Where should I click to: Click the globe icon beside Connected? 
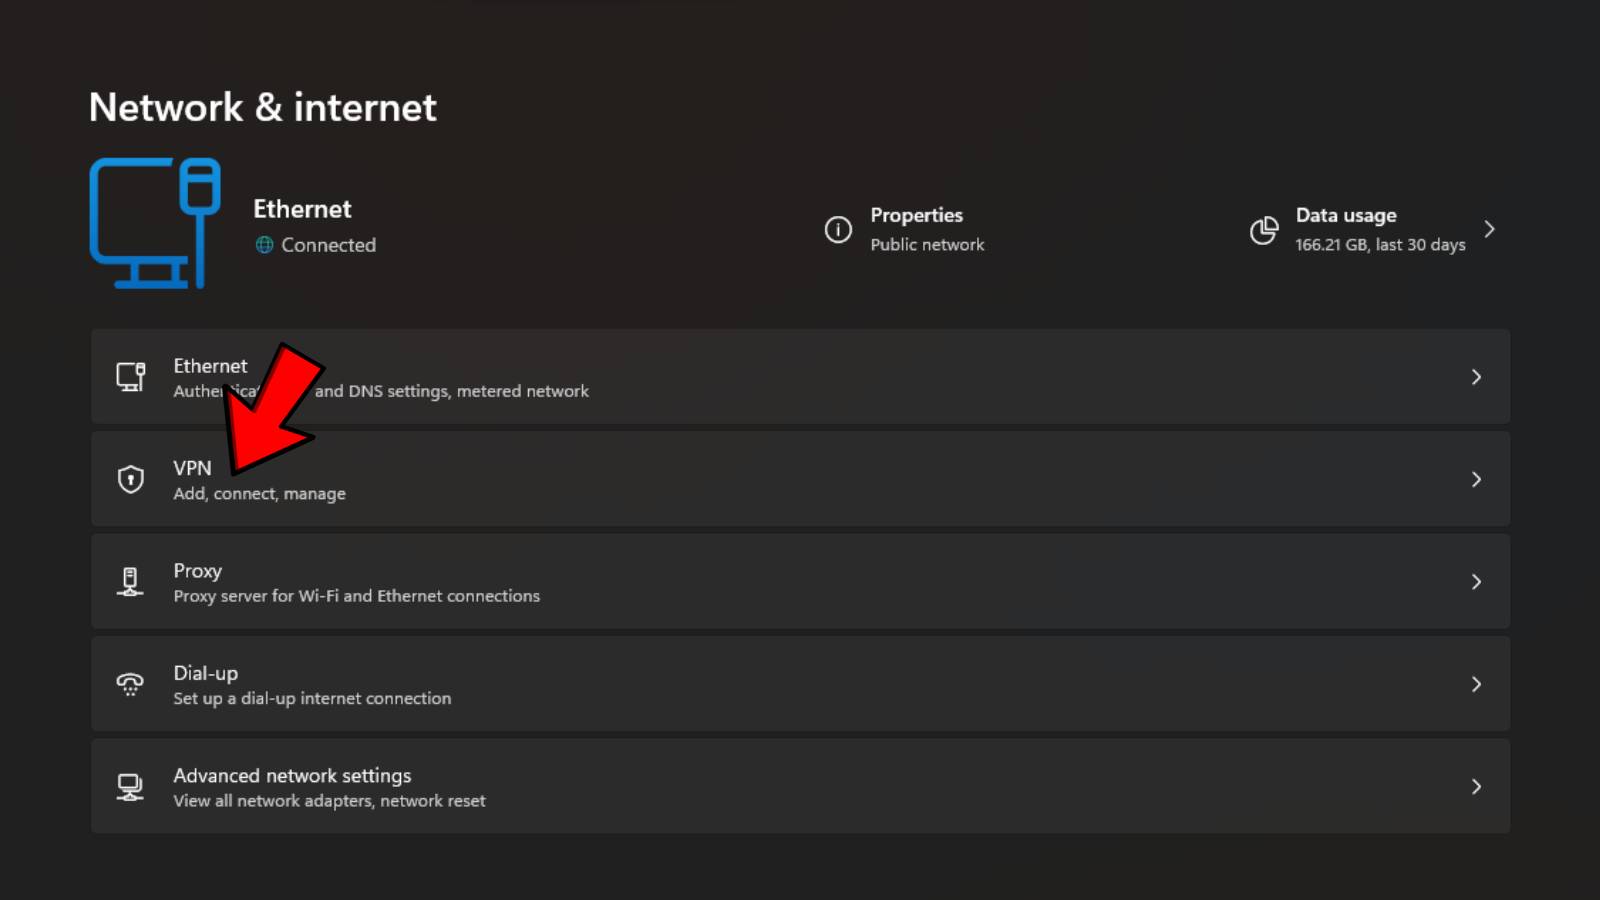coord(264,245)
